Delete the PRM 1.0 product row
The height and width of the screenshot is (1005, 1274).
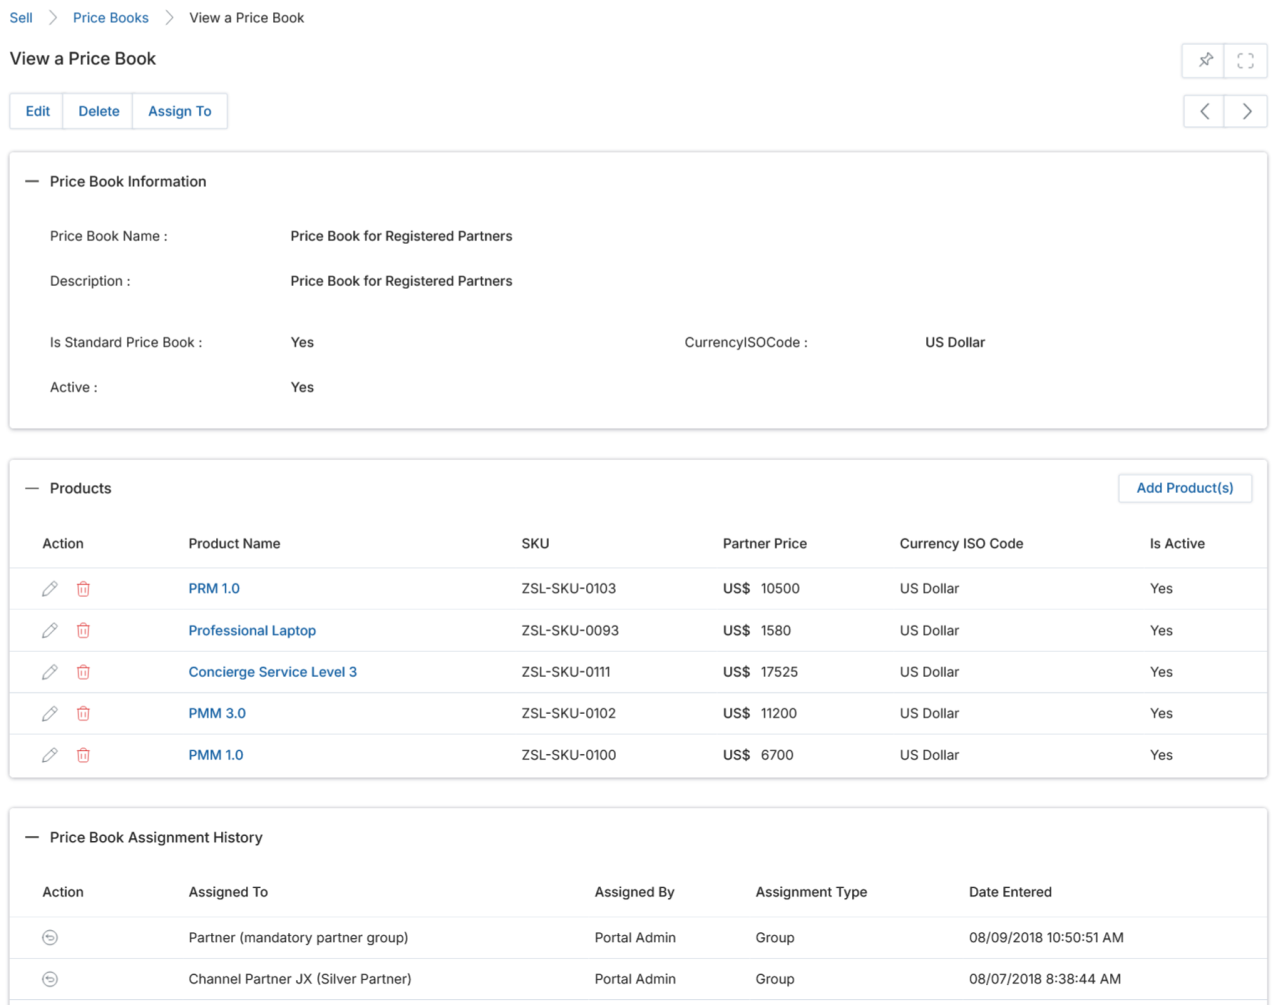coord(83,589)
